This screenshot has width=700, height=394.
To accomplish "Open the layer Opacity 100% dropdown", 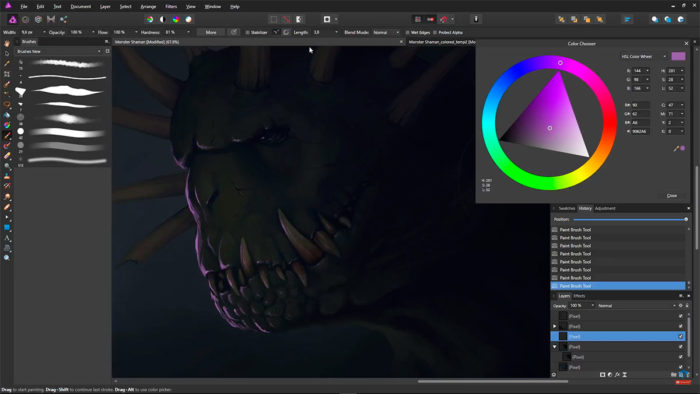I will [x=593, y=306].
